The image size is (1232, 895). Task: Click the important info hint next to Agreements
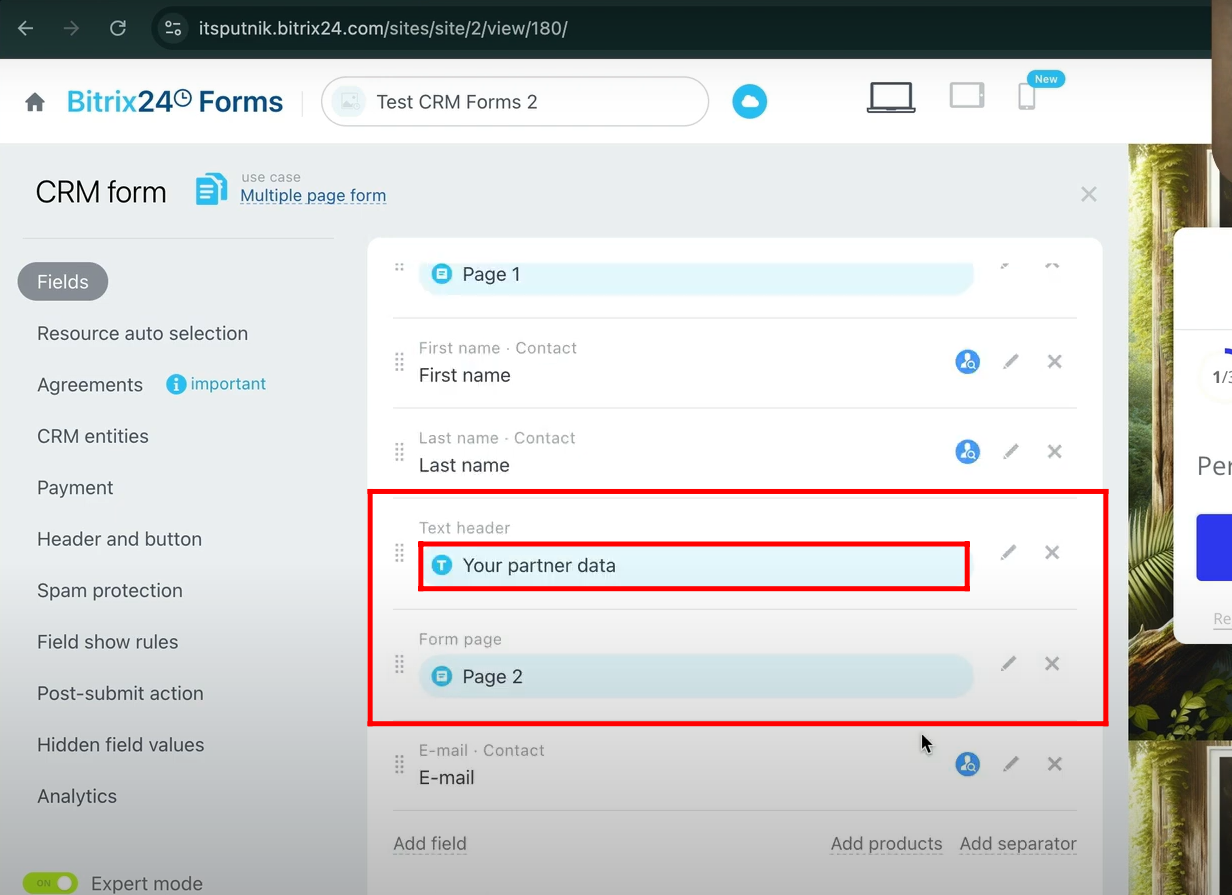[216, 384]
